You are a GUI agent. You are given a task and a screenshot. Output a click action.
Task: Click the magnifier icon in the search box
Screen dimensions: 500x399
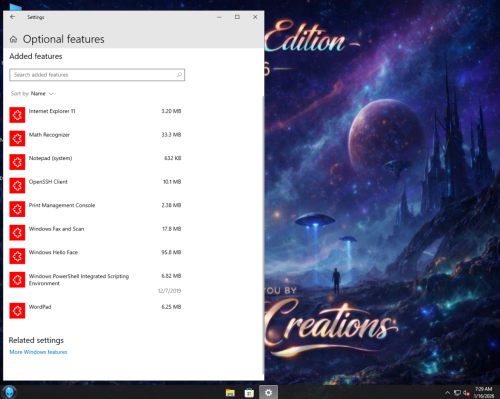coord(179,75)
